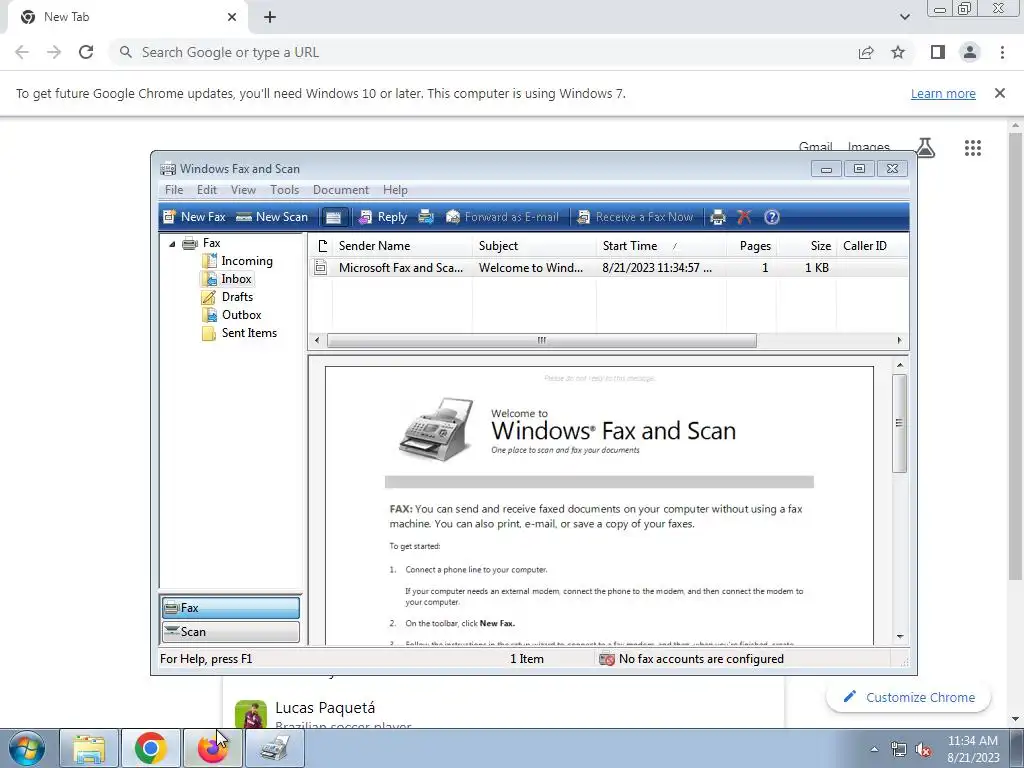Open the Search Labs flask icon
The image size is (1024, 768).
(925, 148)
